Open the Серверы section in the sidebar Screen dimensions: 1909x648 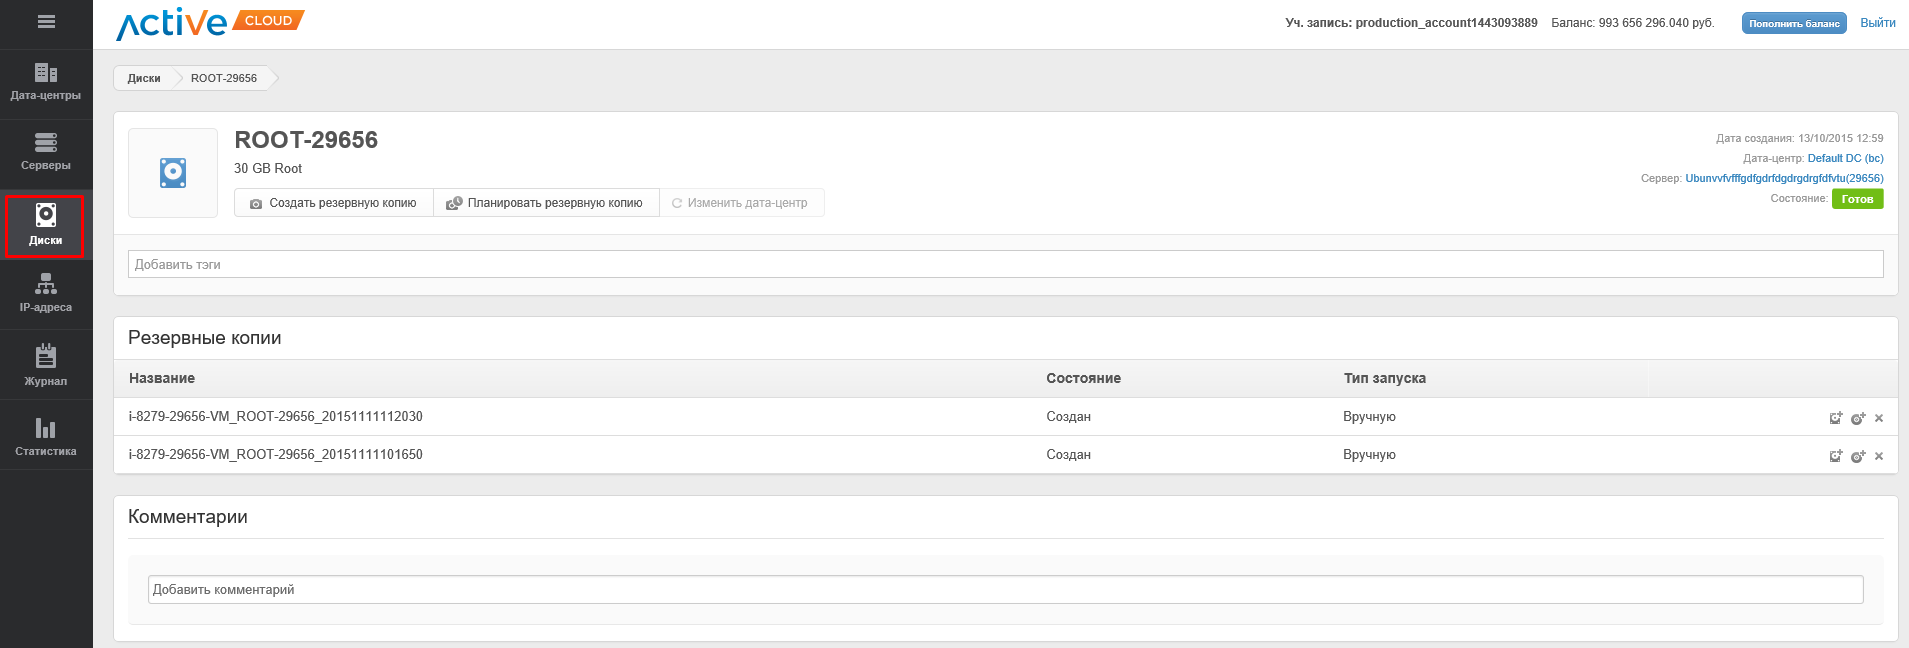click(46, 152)
